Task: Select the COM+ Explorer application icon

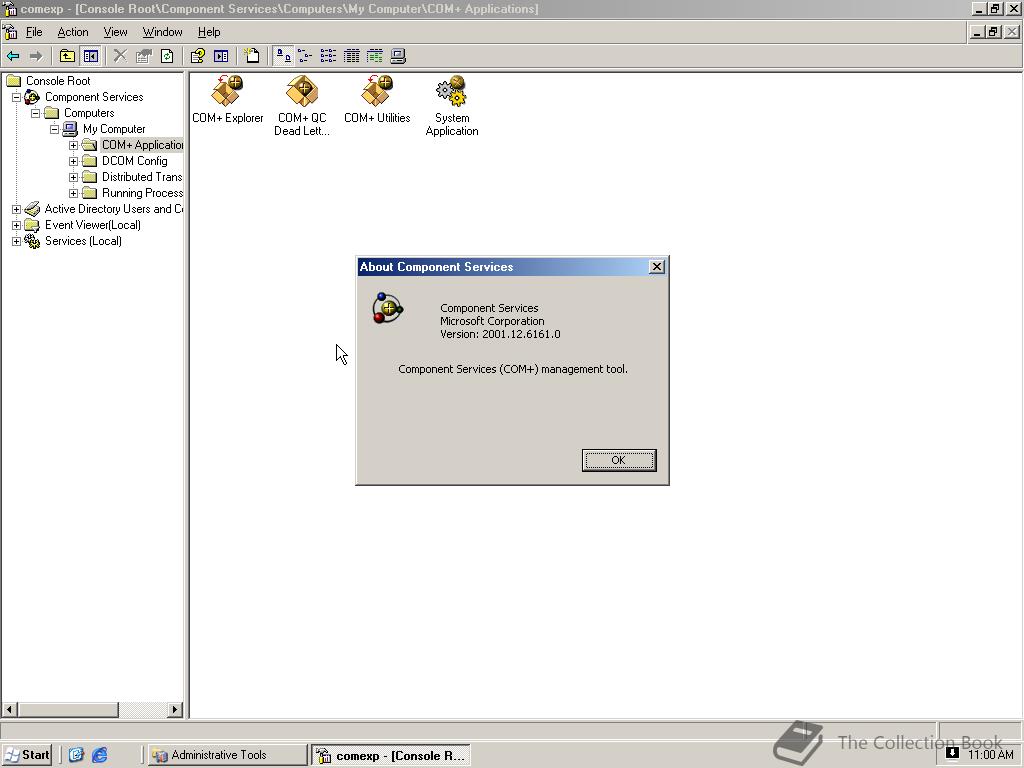Action: pyautogui.click(x=227, y=100)
